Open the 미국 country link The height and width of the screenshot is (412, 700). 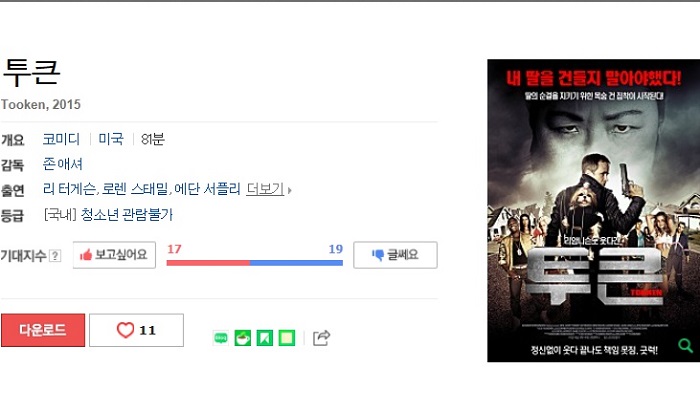111,139
